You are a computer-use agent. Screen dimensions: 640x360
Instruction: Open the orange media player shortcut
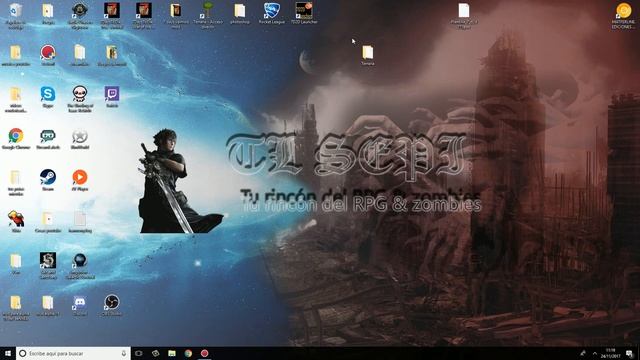coord(80,177)
